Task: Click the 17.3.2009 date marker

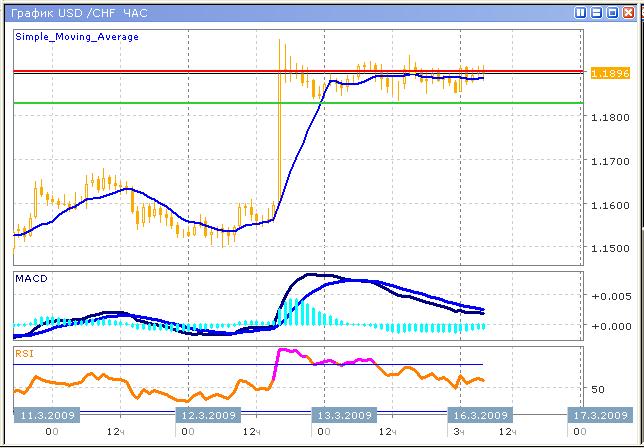Action: 599,415
